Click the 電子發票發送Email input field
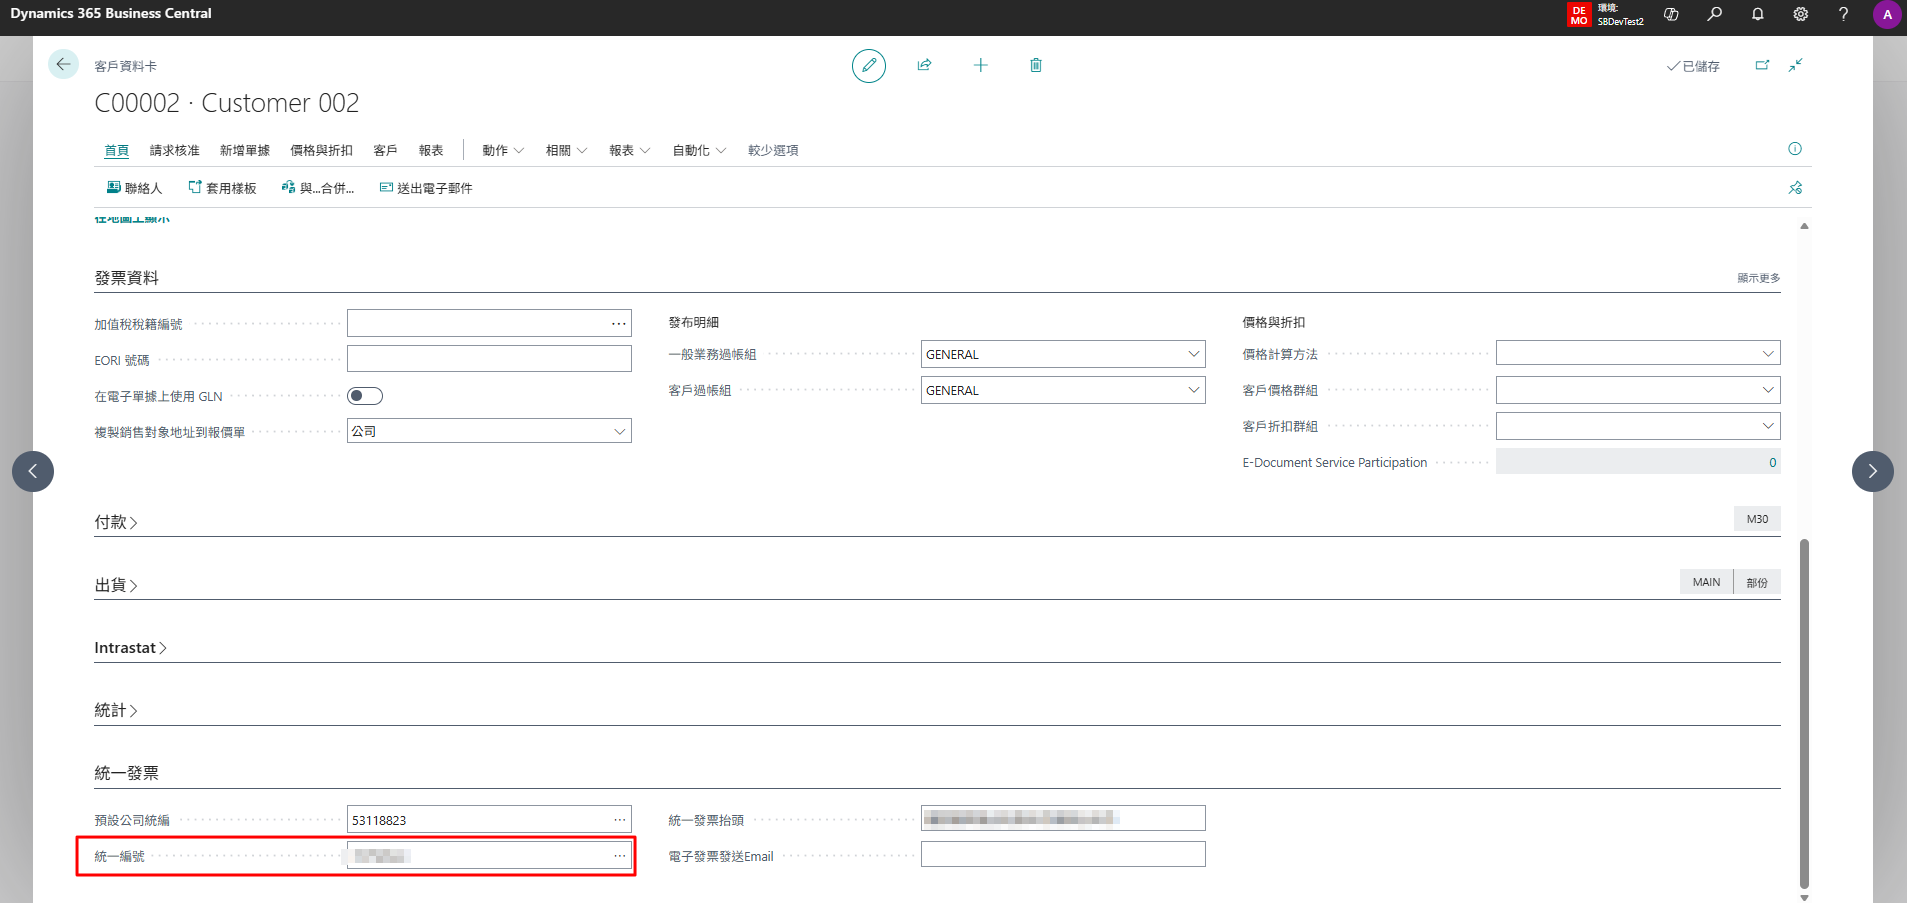The height and width of the screenshot is (903, 1907). tap(1063, 855)
